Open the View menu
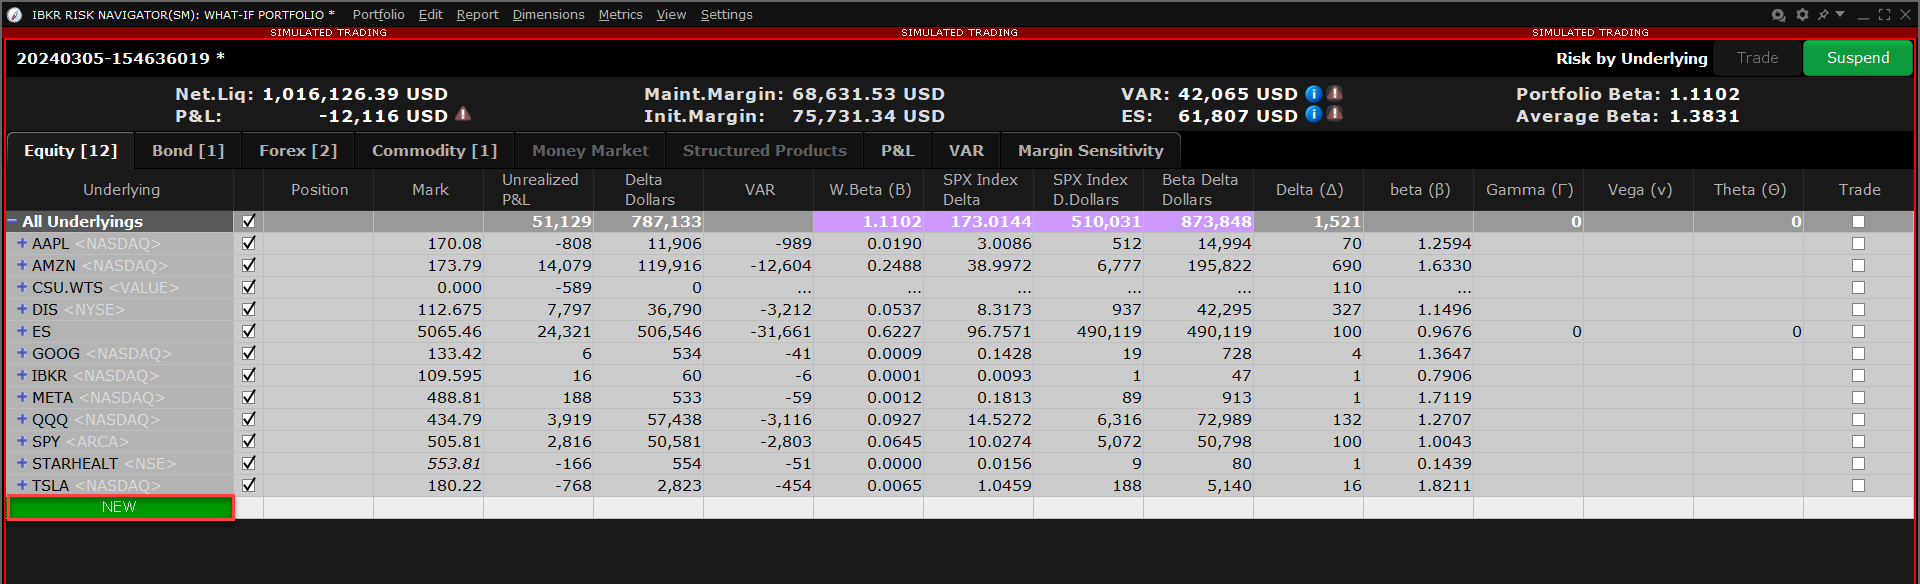1920x584 pixels. pos(671,15)
